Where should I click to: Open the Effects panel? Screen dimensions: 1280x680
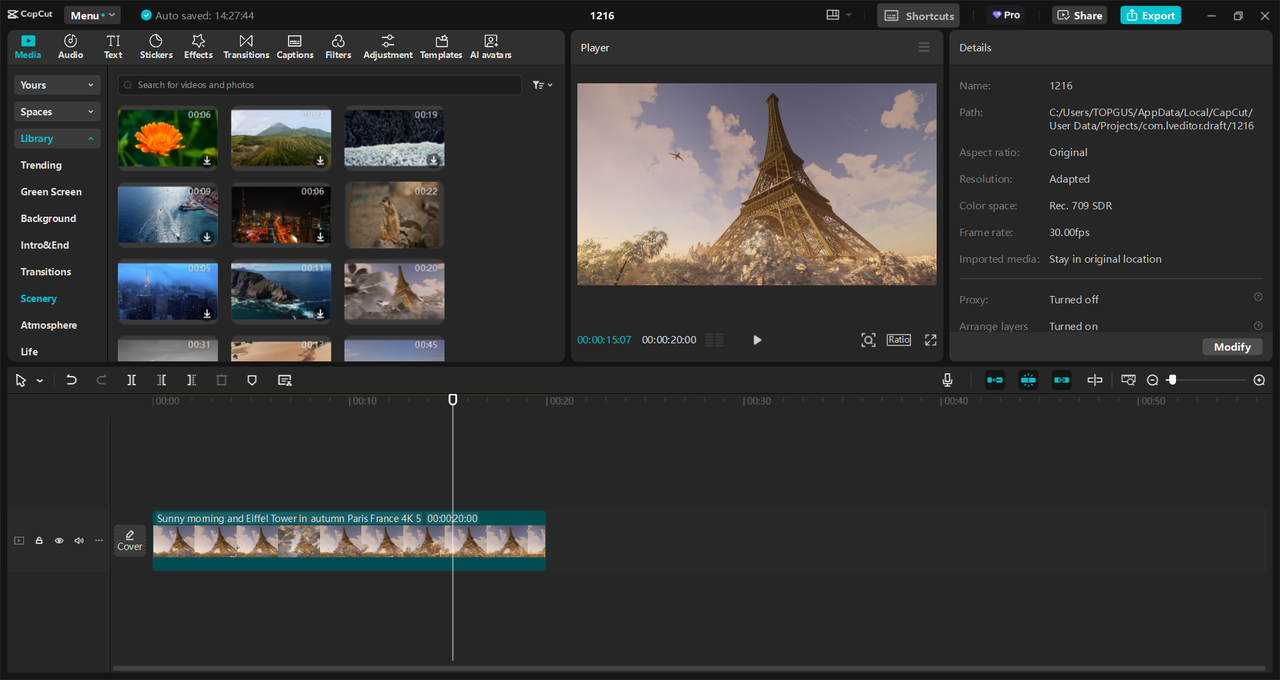click(x=198, y=46)
